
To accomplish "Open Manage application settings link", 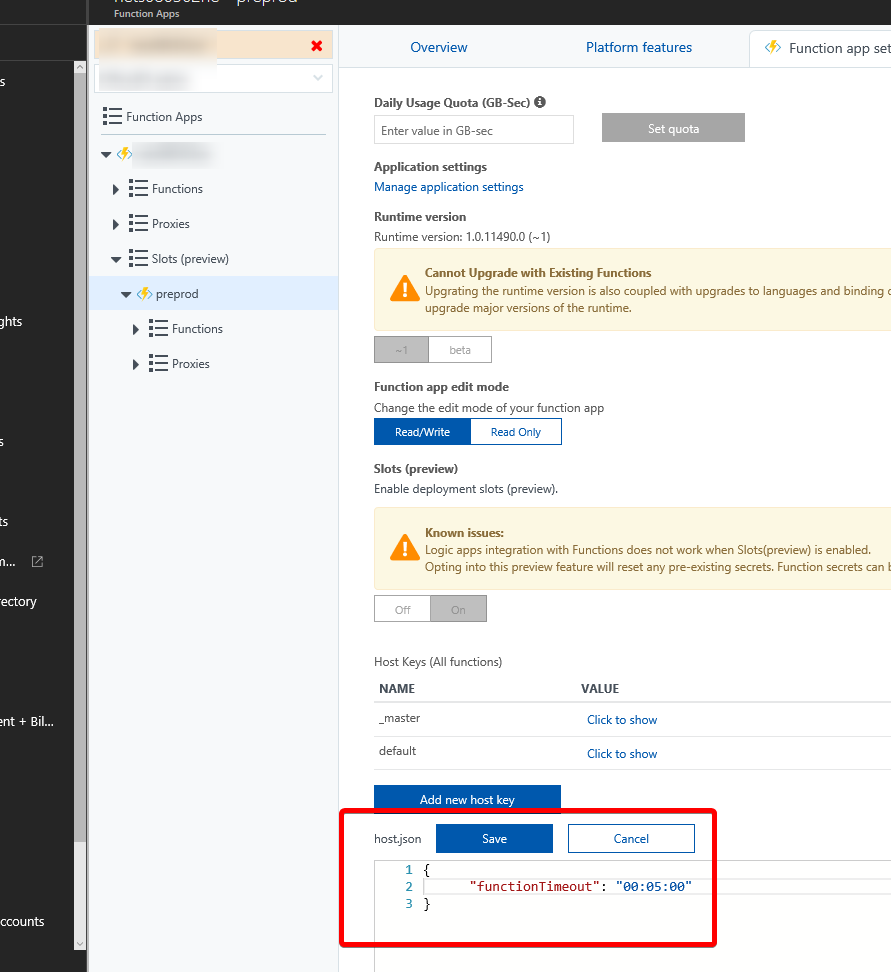I will tap(448, 186).
